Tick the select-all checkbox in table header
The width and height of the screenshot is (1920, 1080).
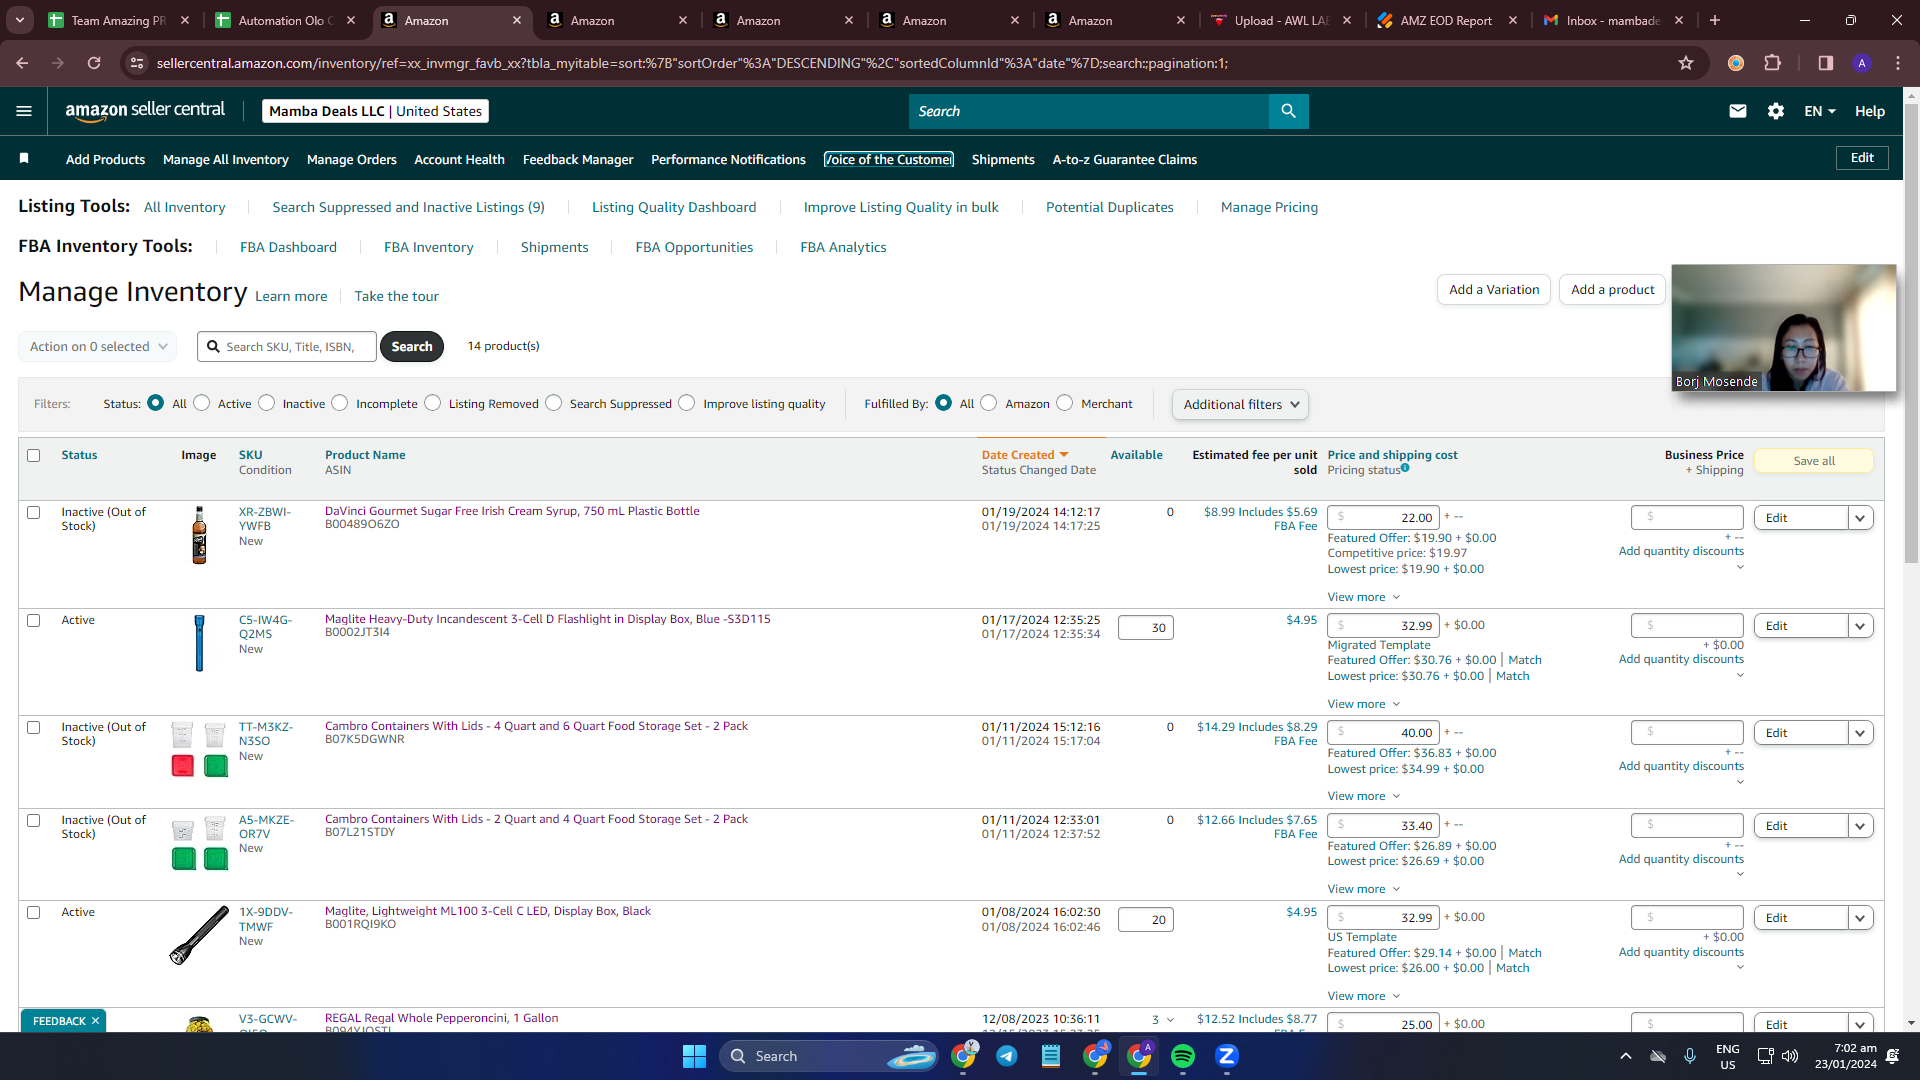[33, 456]
